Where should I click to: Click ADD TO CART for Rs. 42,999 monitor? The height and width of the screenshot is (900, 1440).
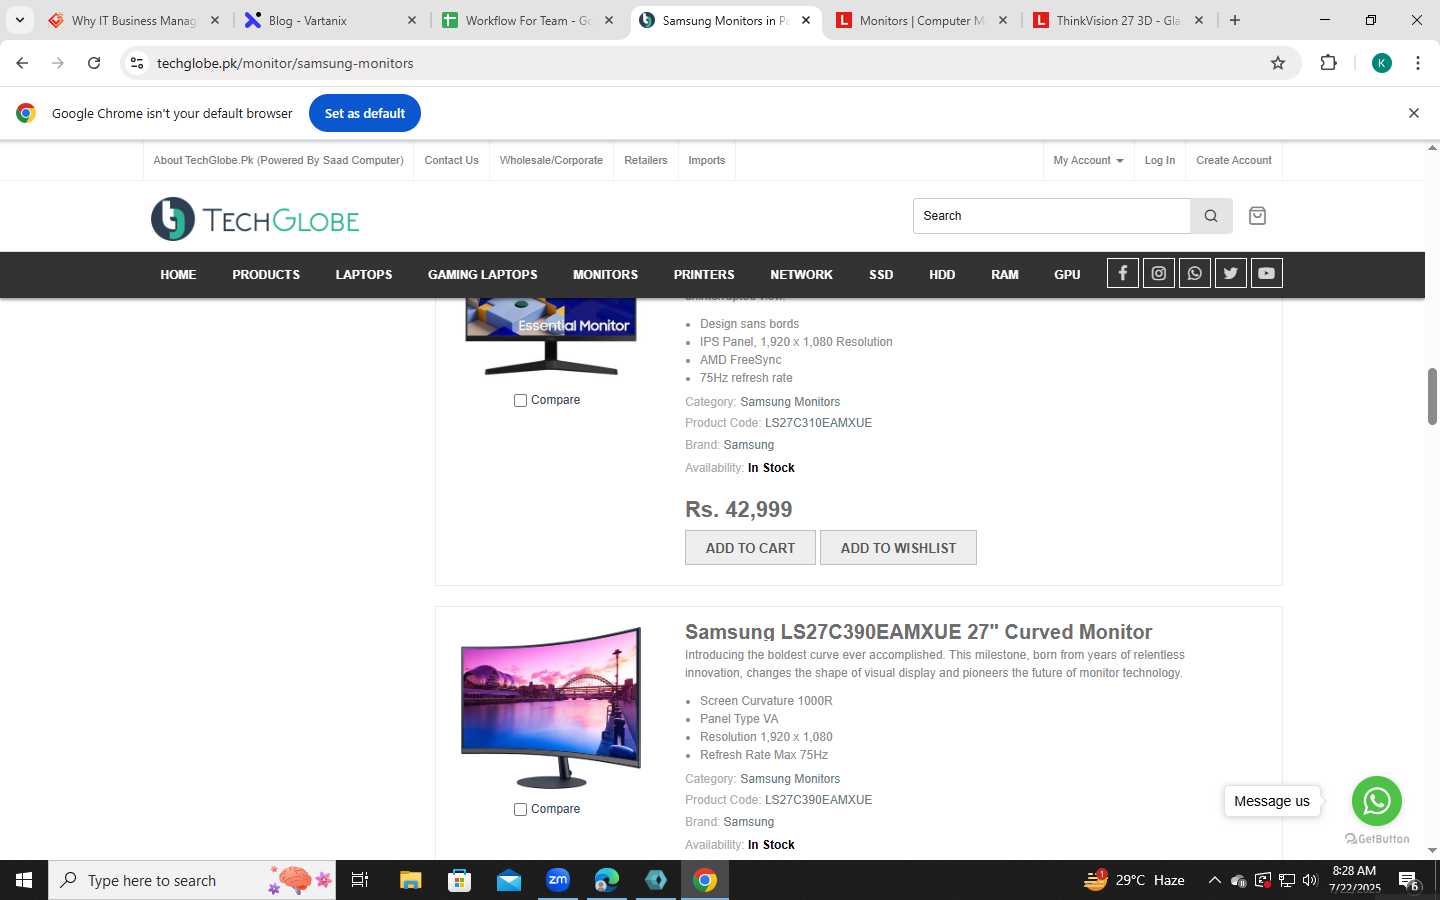(750, 548)
